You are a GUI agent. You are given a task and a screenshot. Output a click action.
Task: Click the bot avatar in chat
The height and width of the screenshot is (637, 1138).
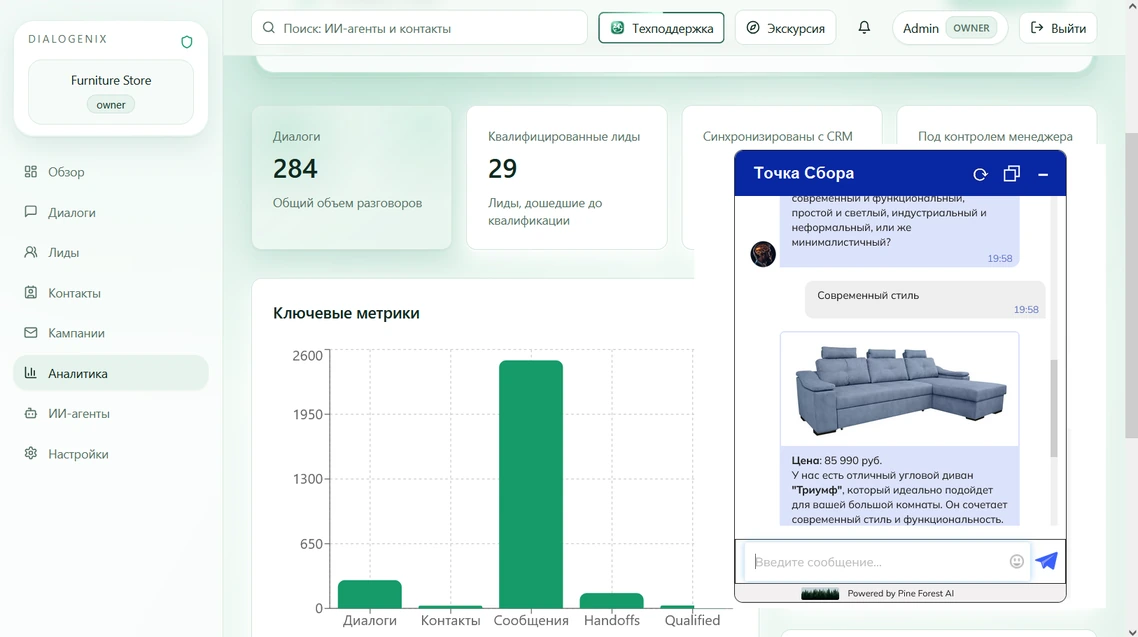click(763, 254)
